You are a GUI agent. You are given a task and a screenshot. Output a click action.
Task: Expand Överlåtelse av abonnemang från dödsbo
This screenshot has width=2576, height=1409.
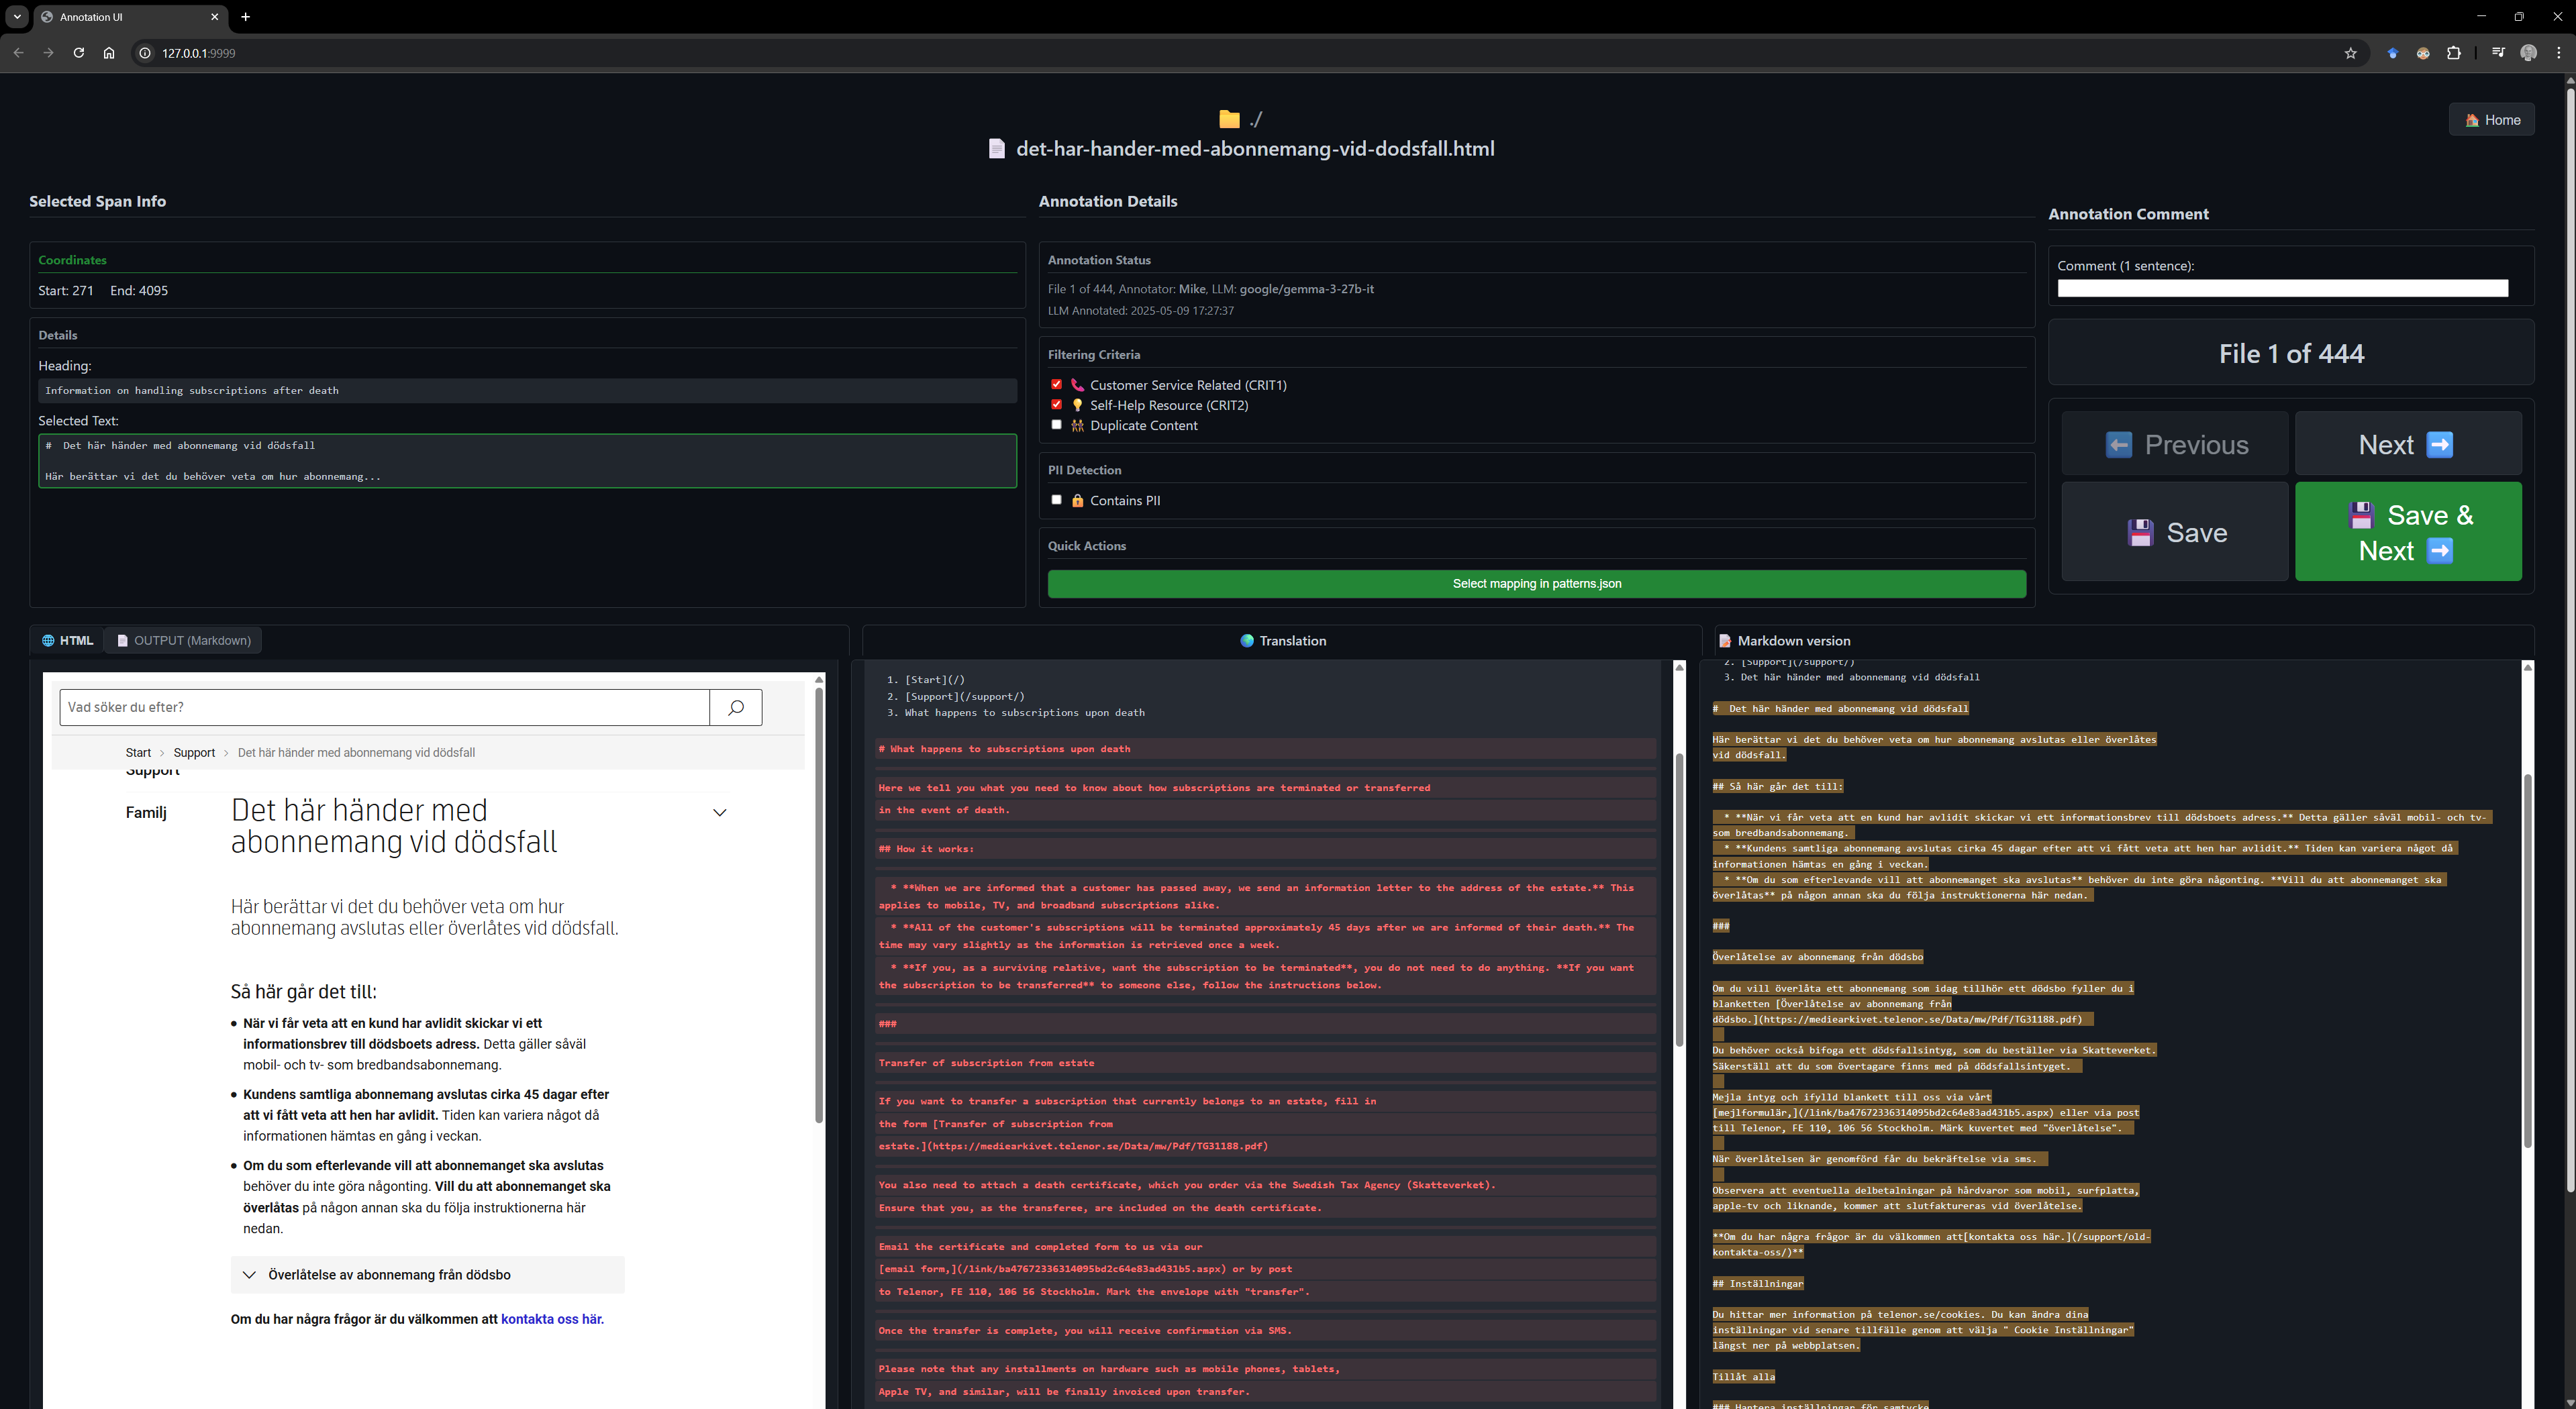(x=427, y=1274)
